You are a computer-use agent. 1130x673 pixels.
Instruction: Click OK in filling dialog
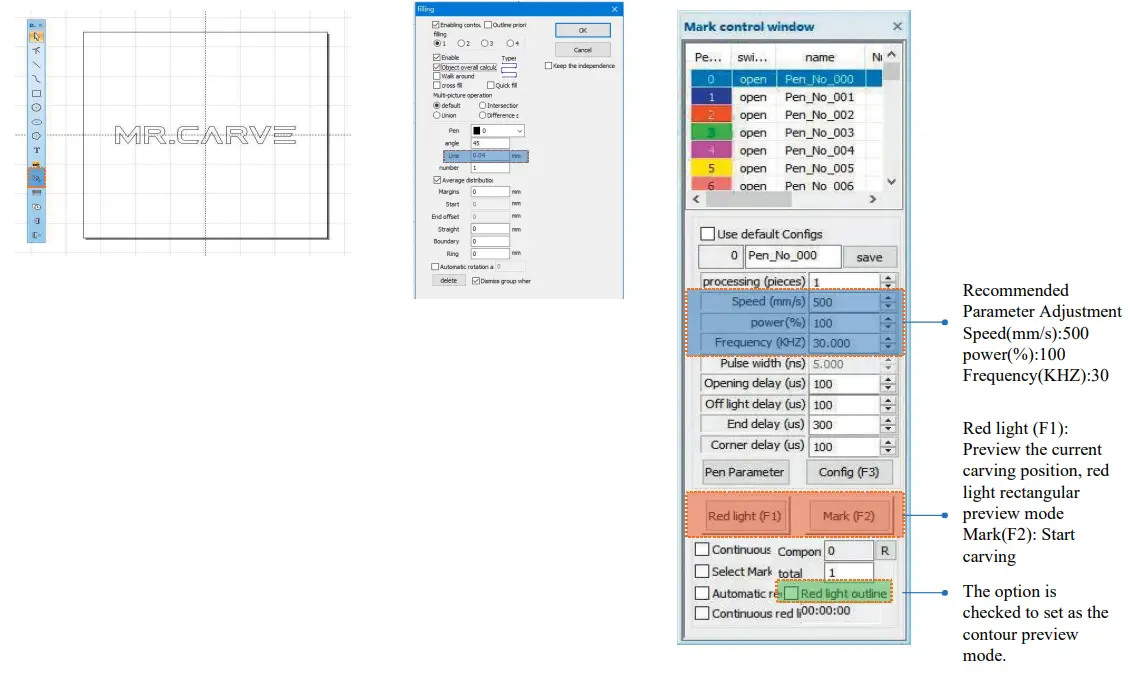pyautogui.click(x=583, y=30)
